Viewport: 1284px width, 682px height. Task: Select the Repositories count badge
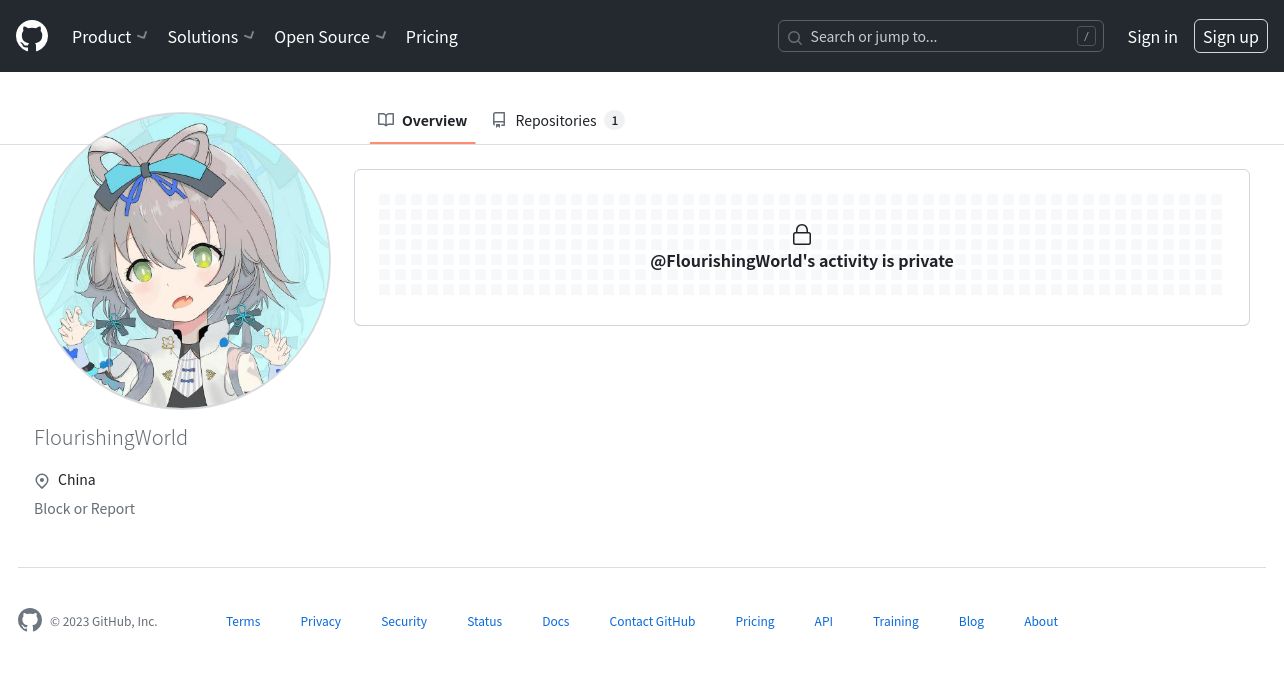tap(615, 120)
